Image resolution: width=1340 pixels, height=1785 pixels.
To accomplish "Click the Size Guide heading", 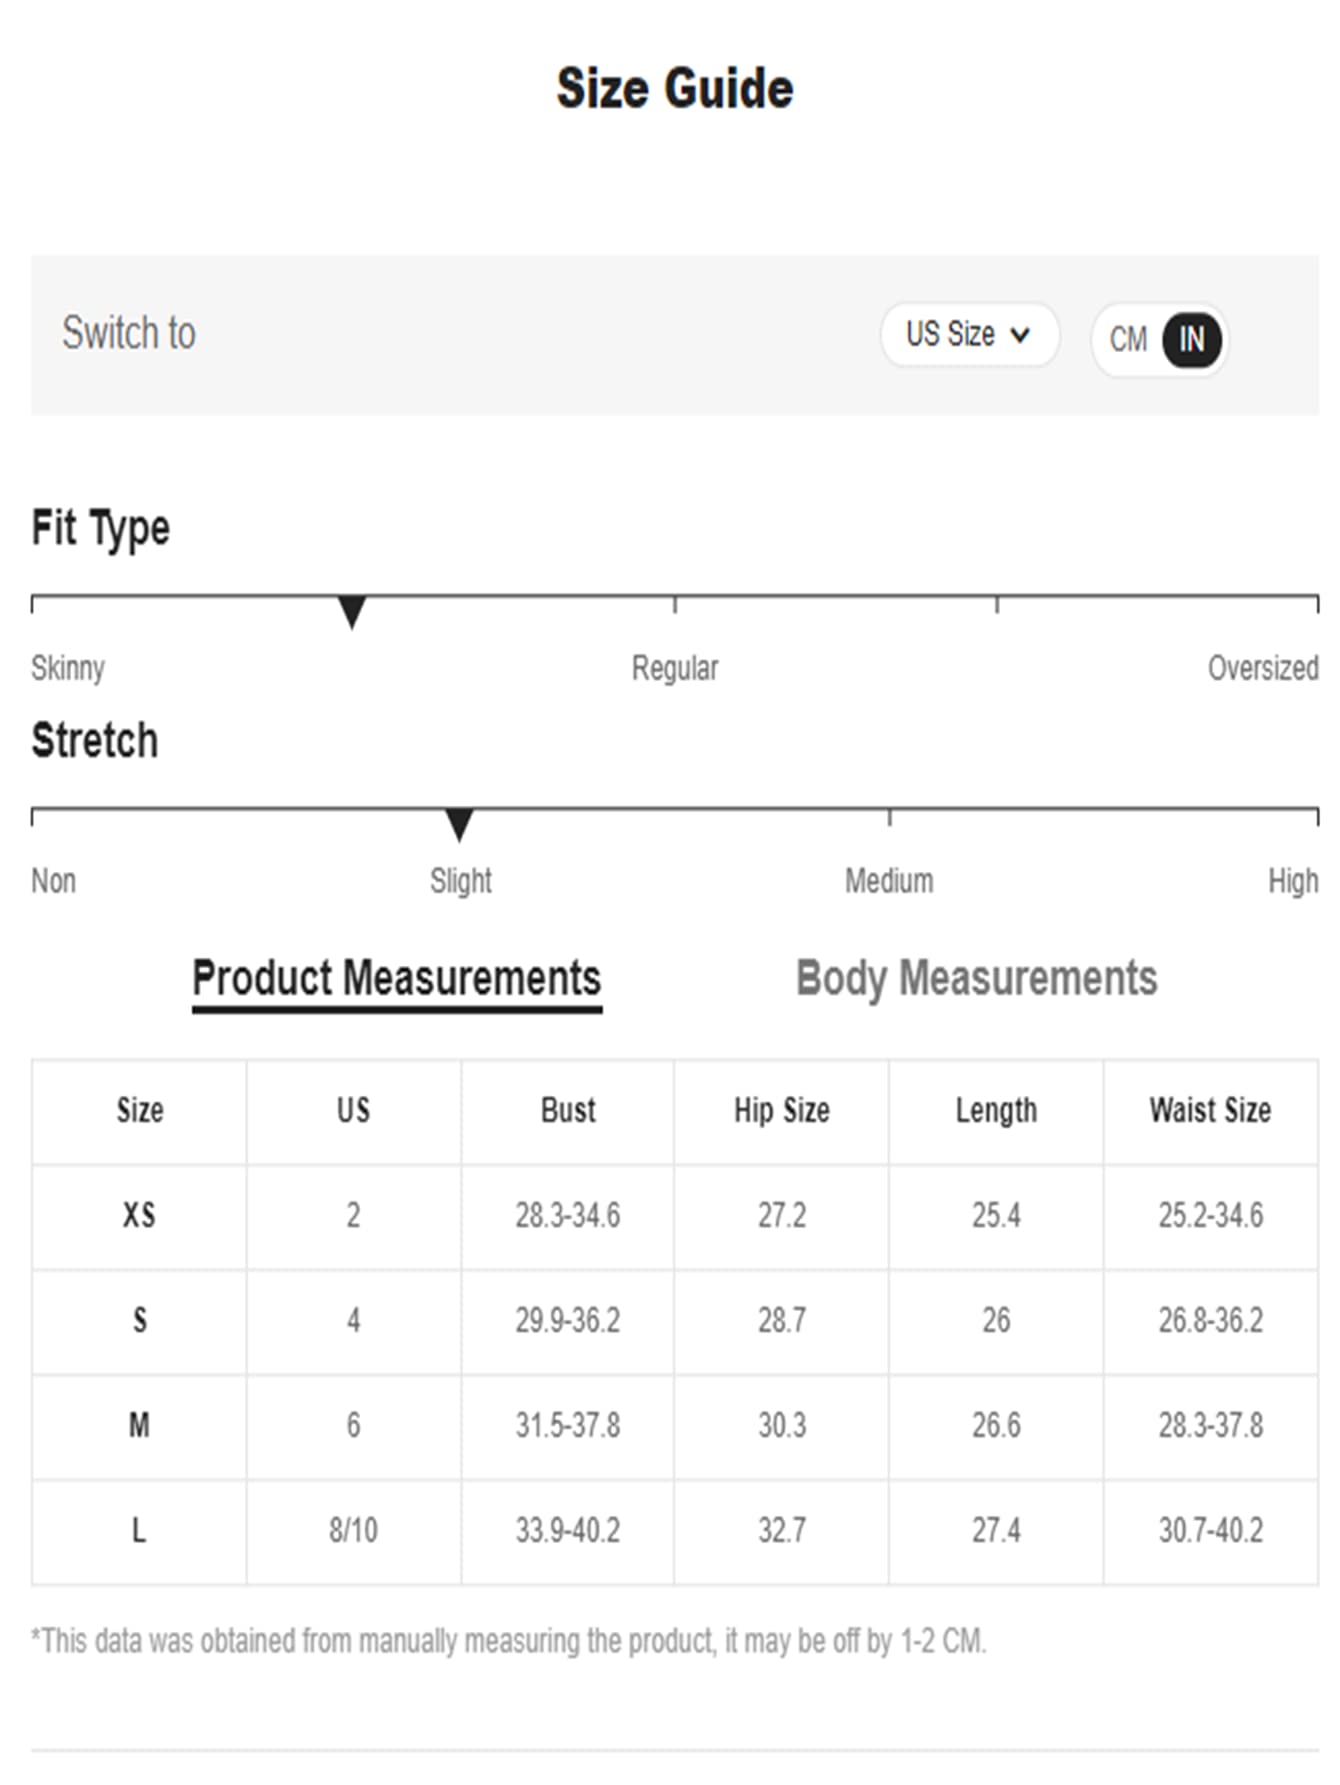I will coord(675,88).
